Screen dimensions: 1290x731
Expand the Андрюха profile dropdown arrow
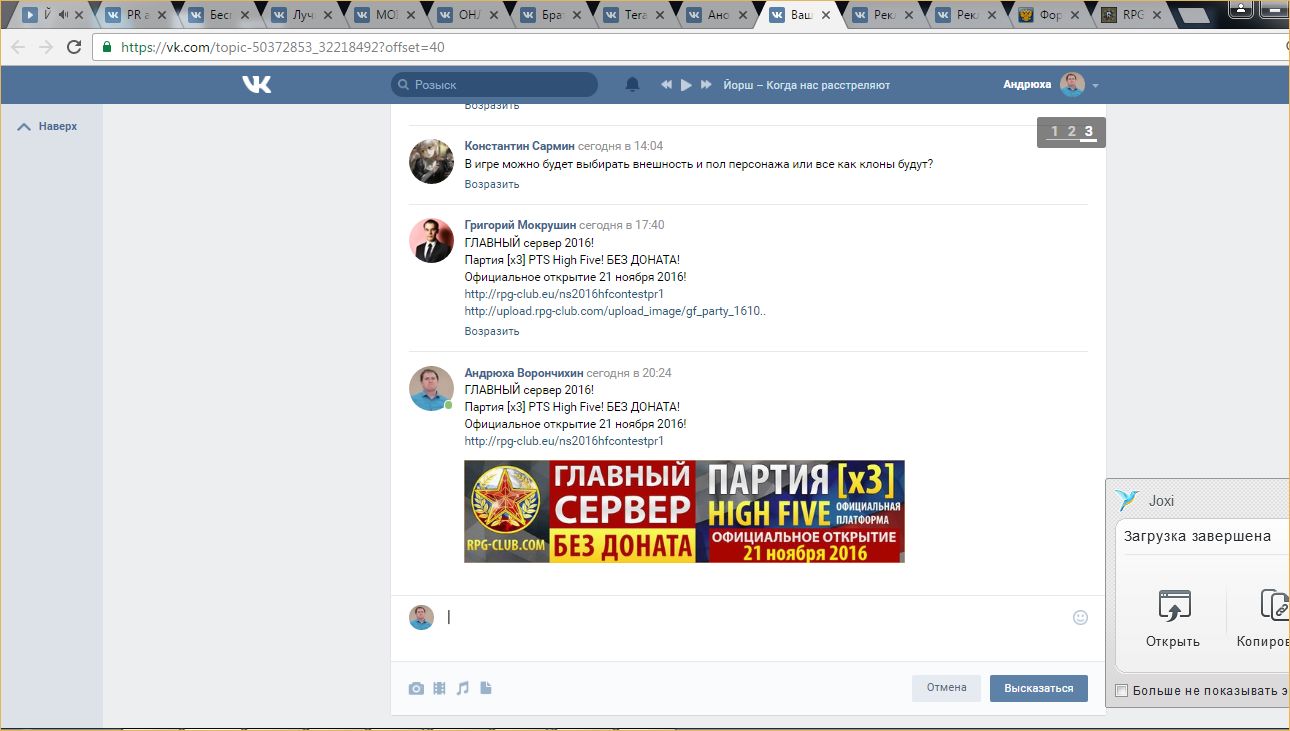click(1095, 86)
